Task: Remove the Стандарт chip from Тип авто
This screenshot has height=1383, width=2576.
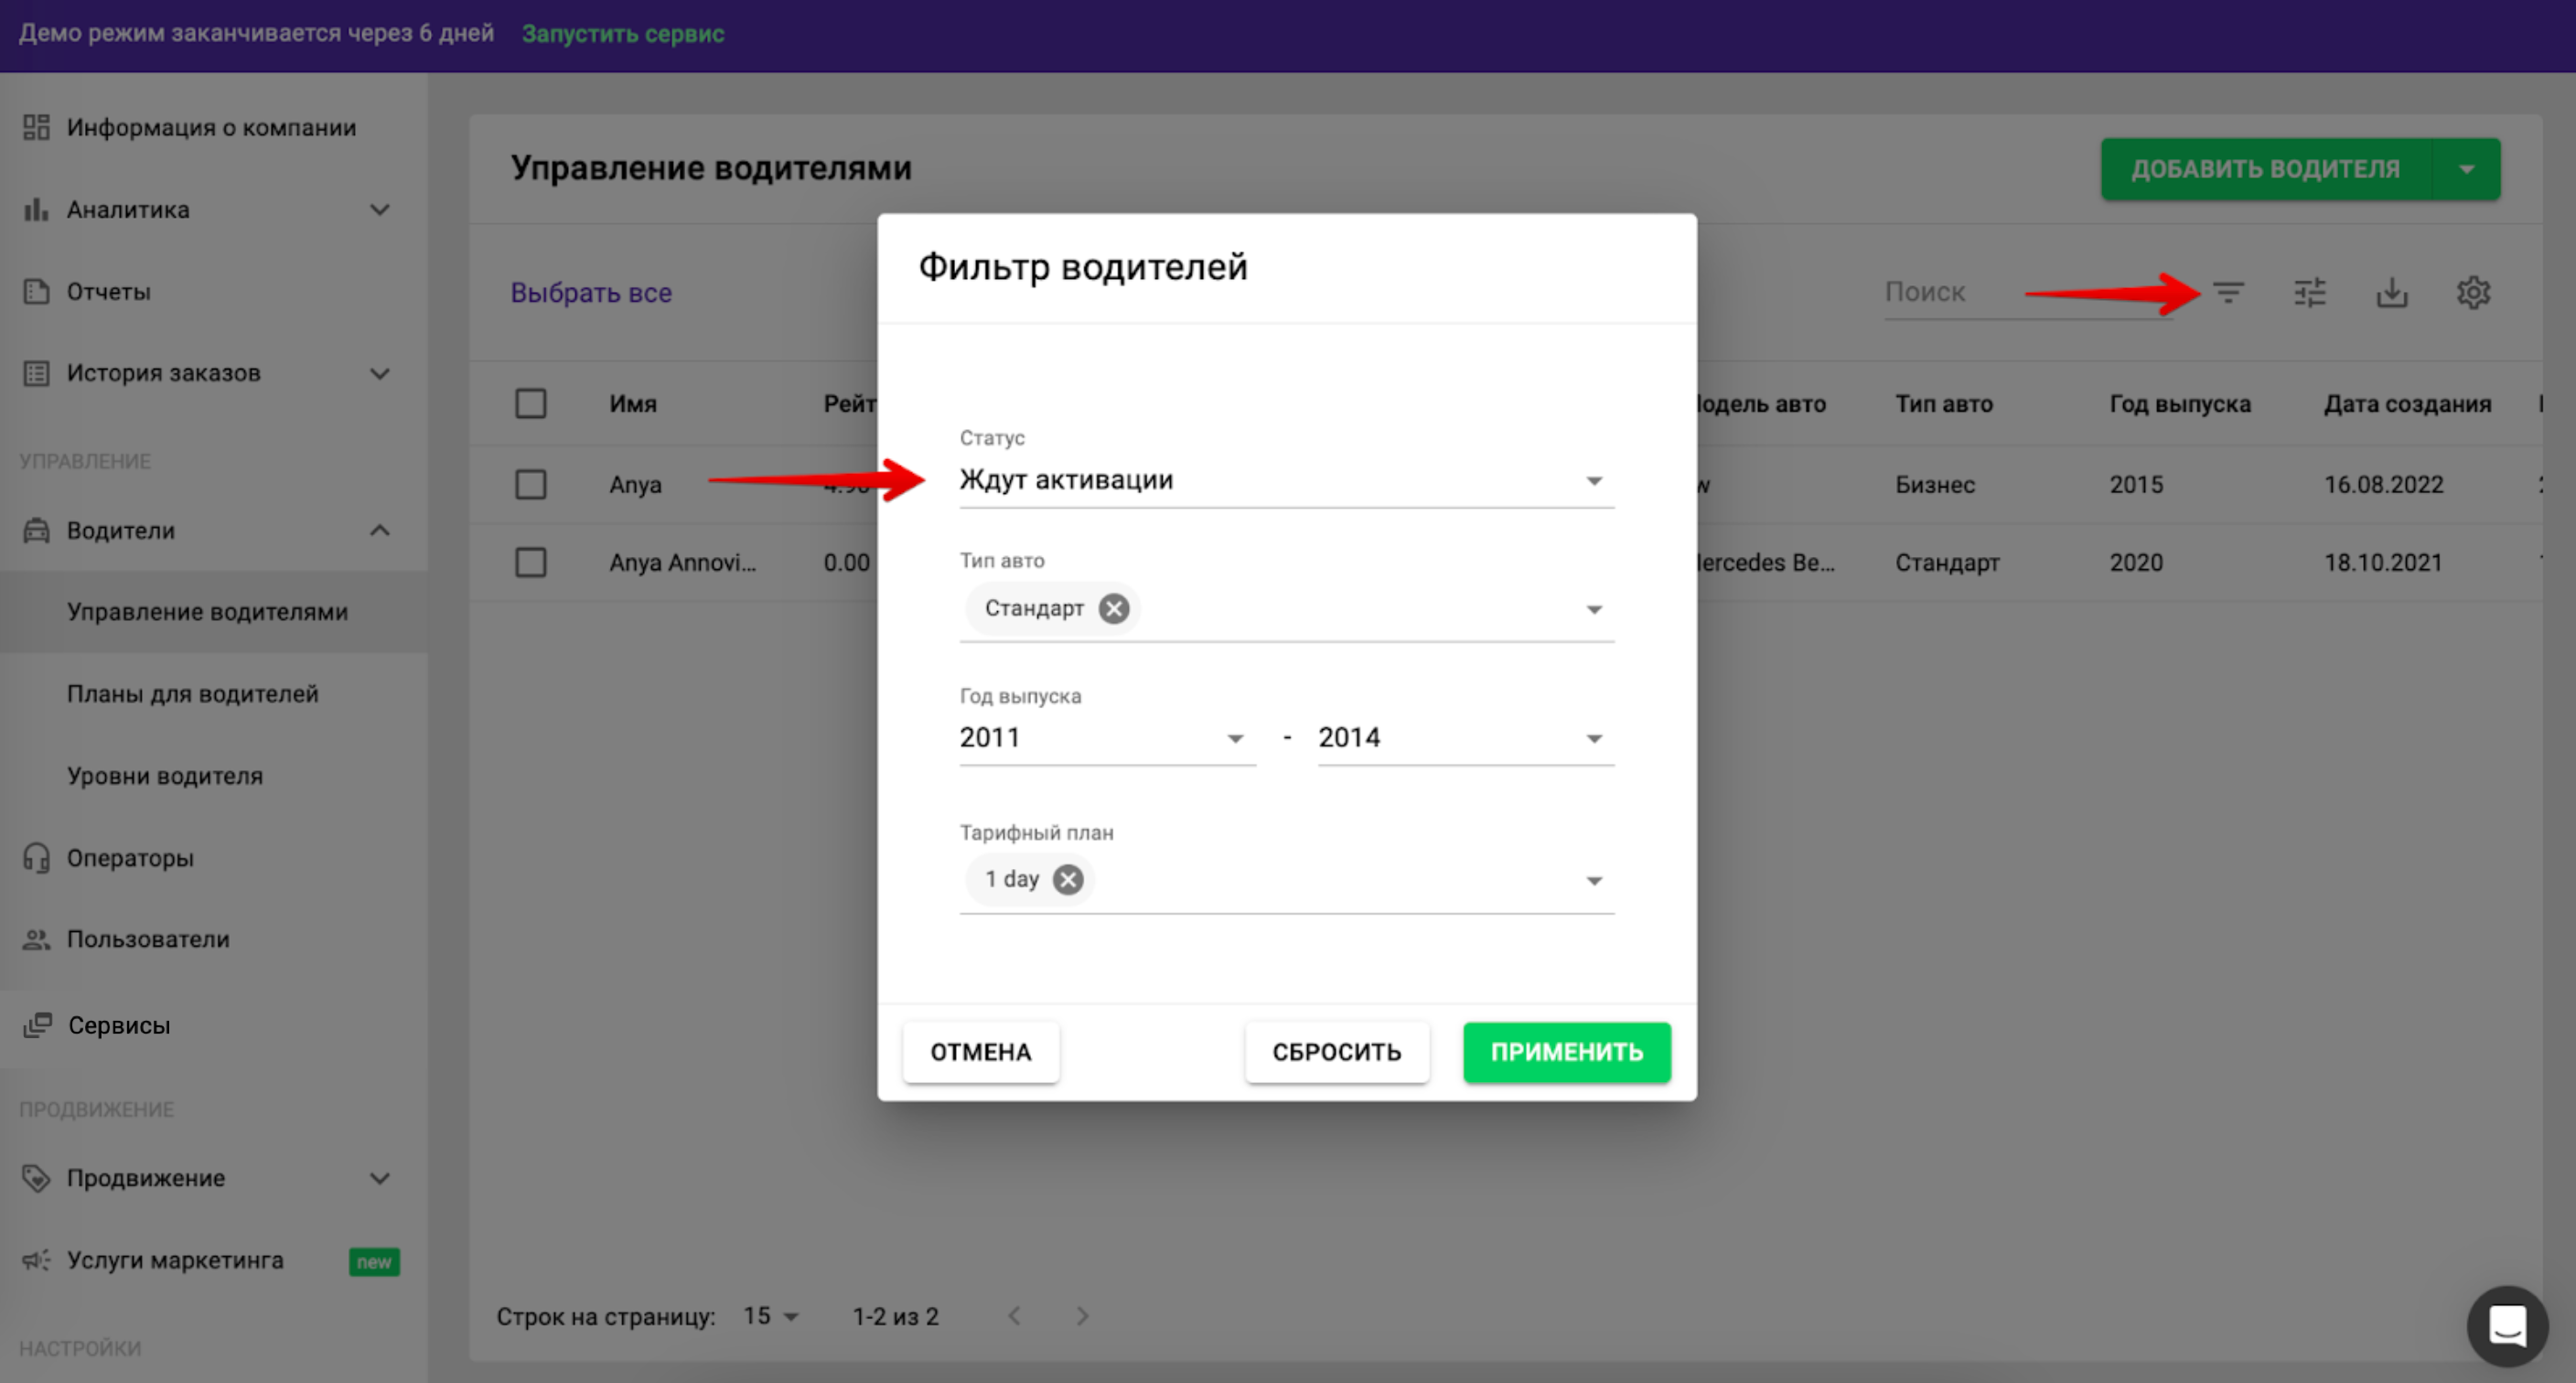Action: click(x=1113, y=608)
